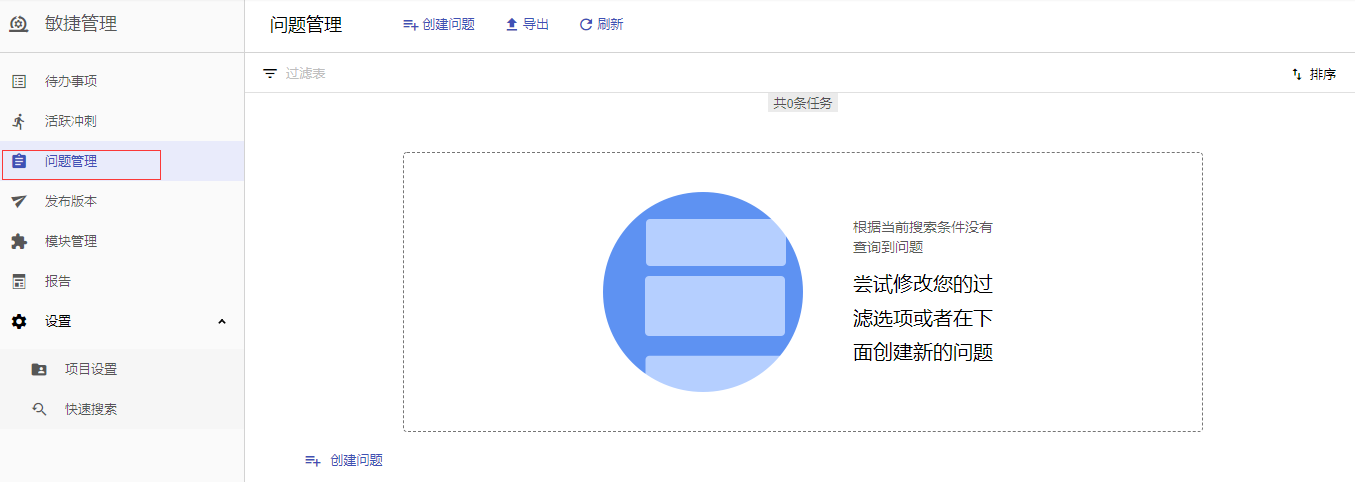Screen dimensions: 1355x482
Task: Click the empty-state stacked cards illustration
Action: (x=703, y=292)
